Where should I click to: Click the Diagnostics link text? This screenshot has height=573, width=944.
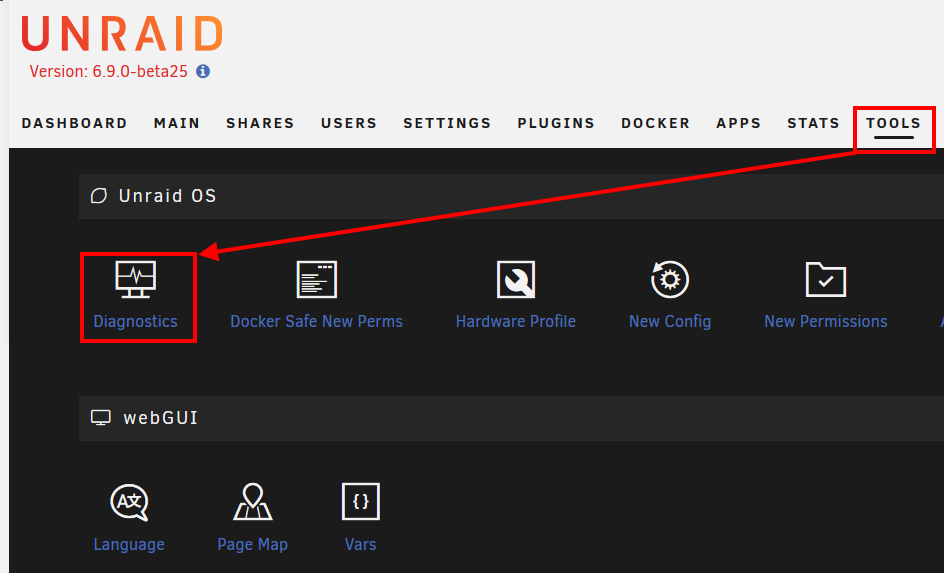pos(135,321)
